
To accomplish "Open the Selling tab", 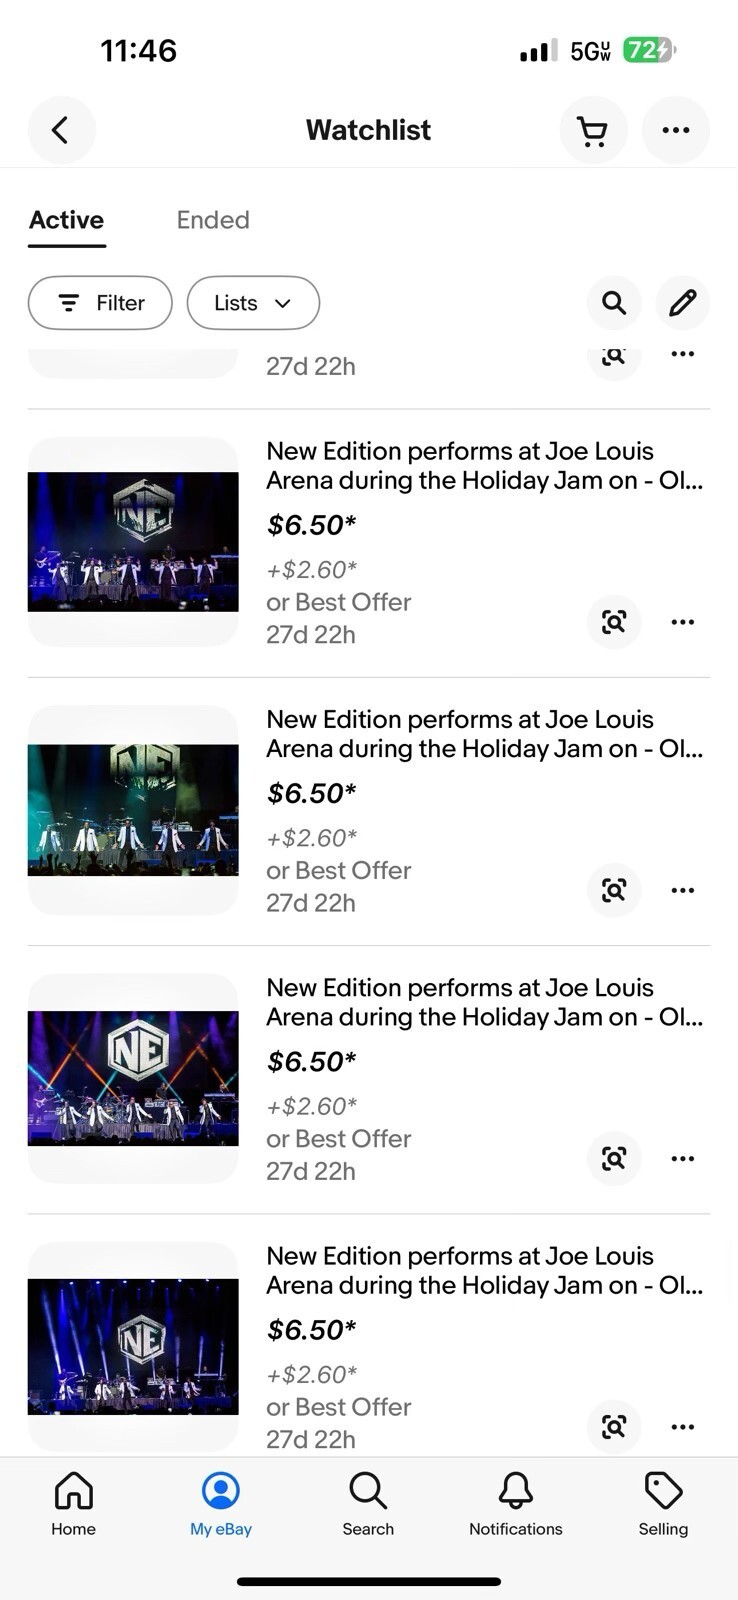I will 663,1503.
